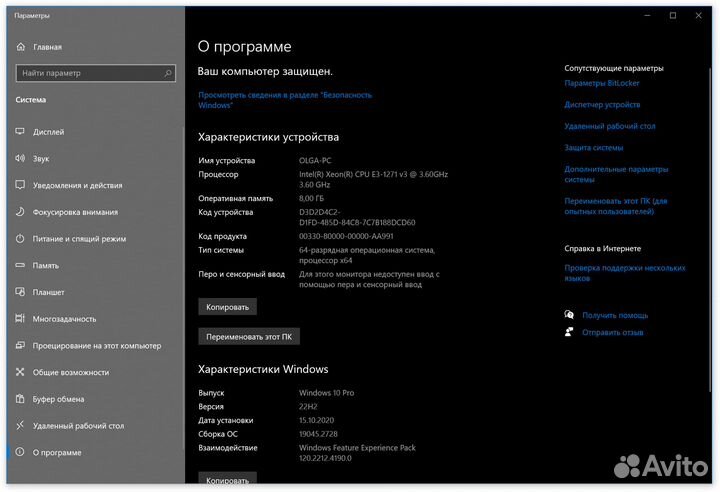Image resolution: width=720 pixels, height=492 pixels.
Task: Select О программе in sidebar
Action: click(x=57, y=452)
